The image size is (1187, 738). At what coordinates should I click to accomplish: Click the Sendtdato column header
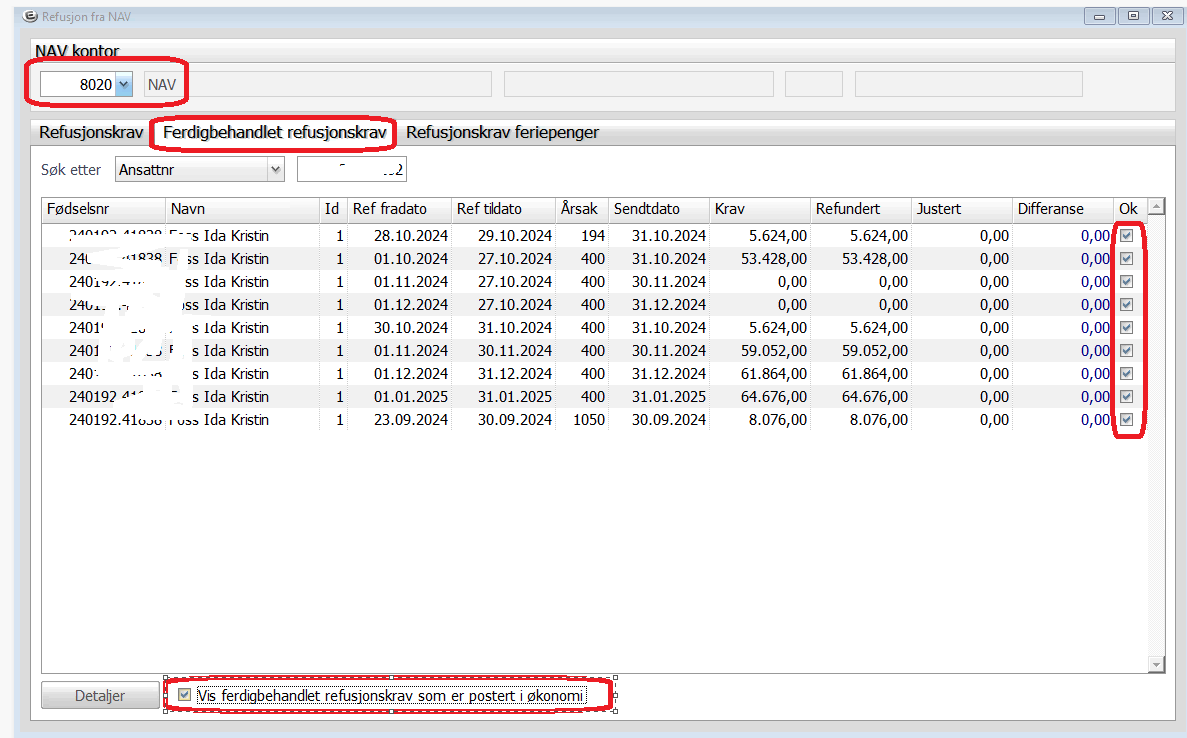659,209
